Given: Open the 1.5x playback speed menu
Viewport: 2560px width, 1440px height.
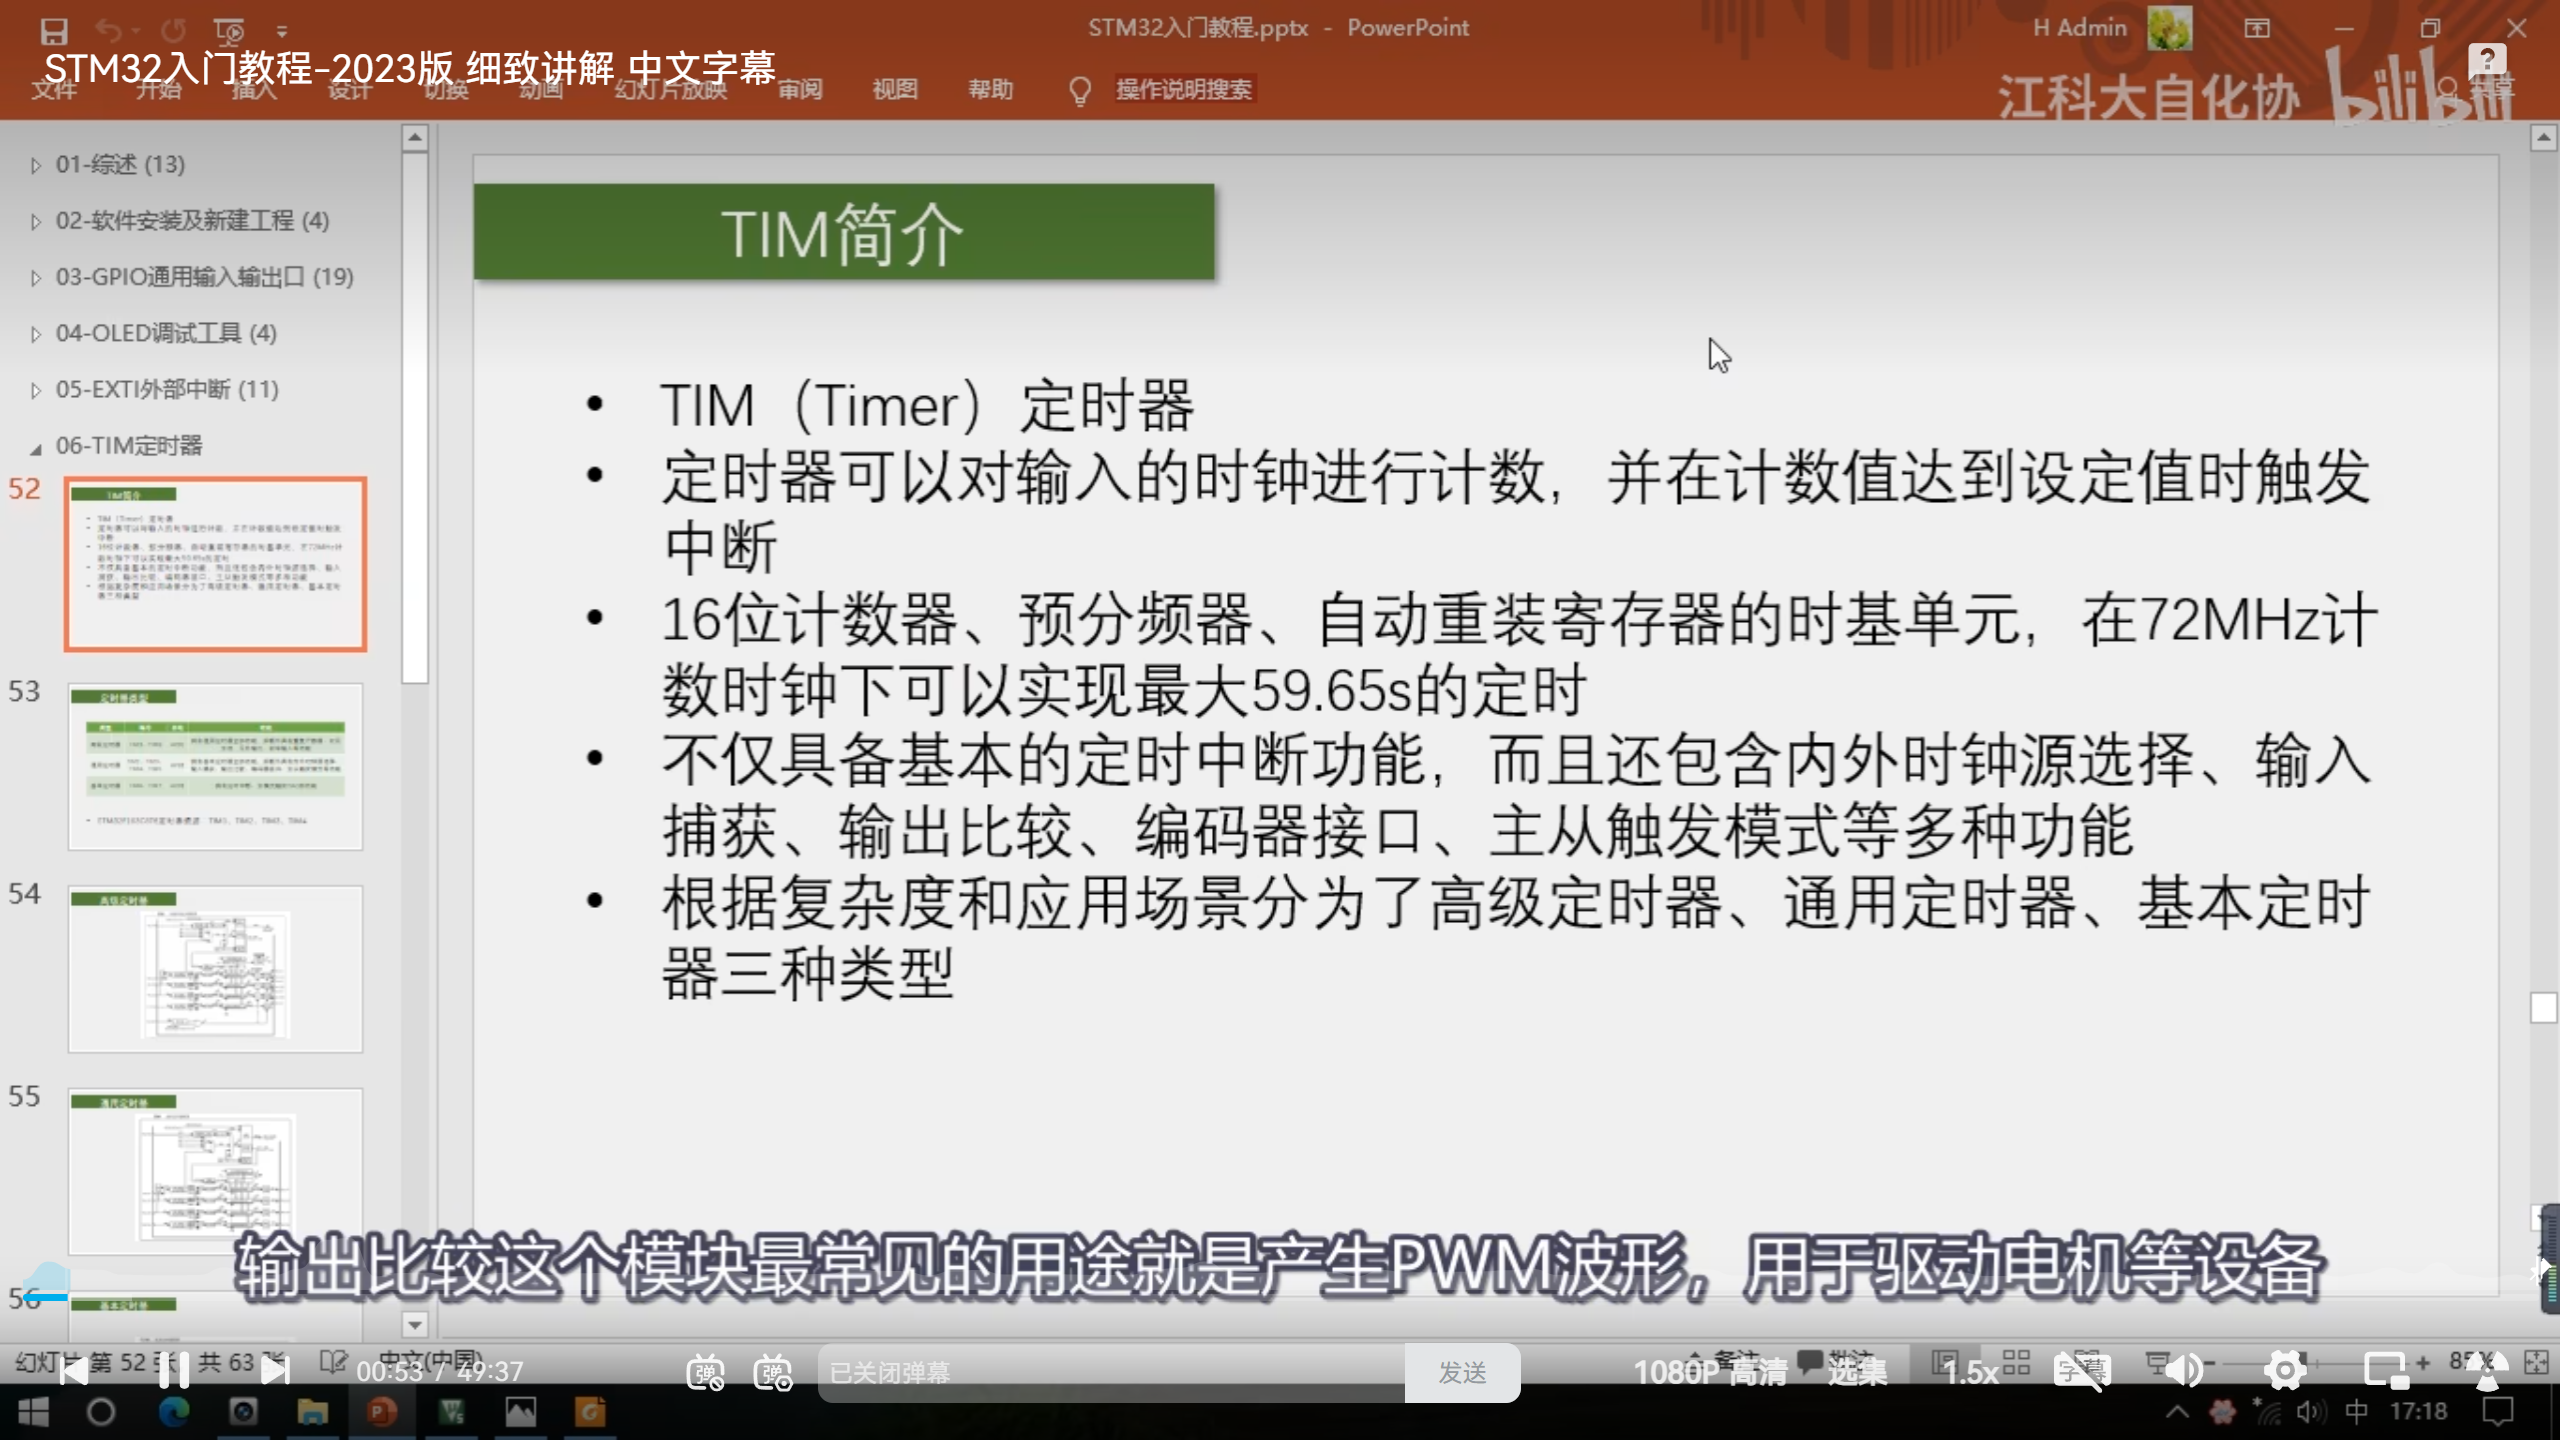Looking at the screenshot, I should (x=1970, y=1372).
